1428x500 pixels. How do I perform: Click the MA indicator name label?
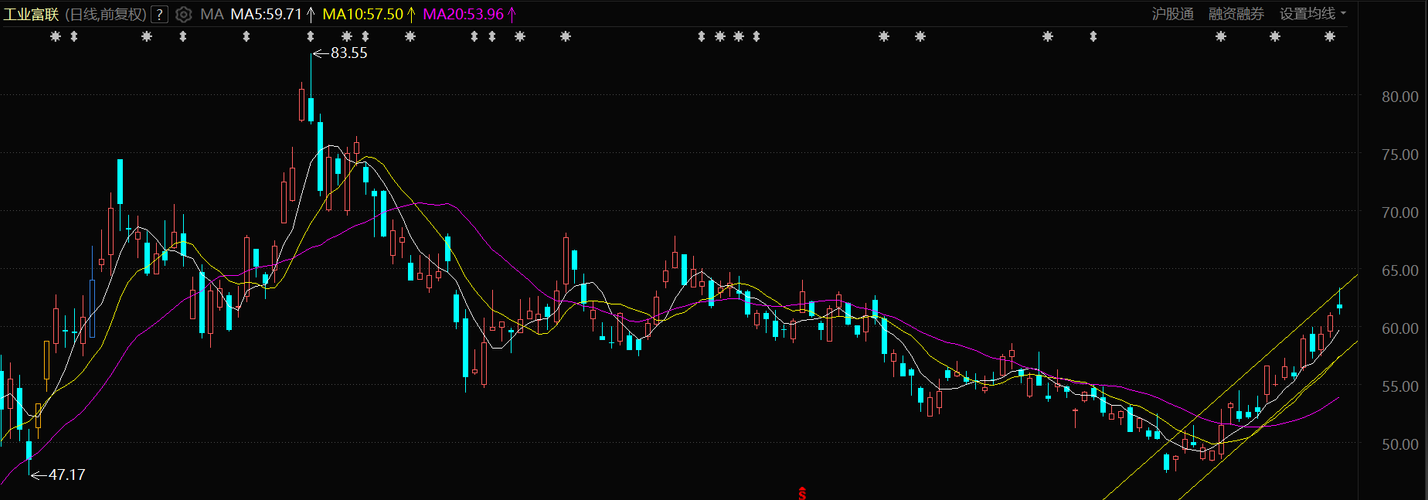(212, 14)
